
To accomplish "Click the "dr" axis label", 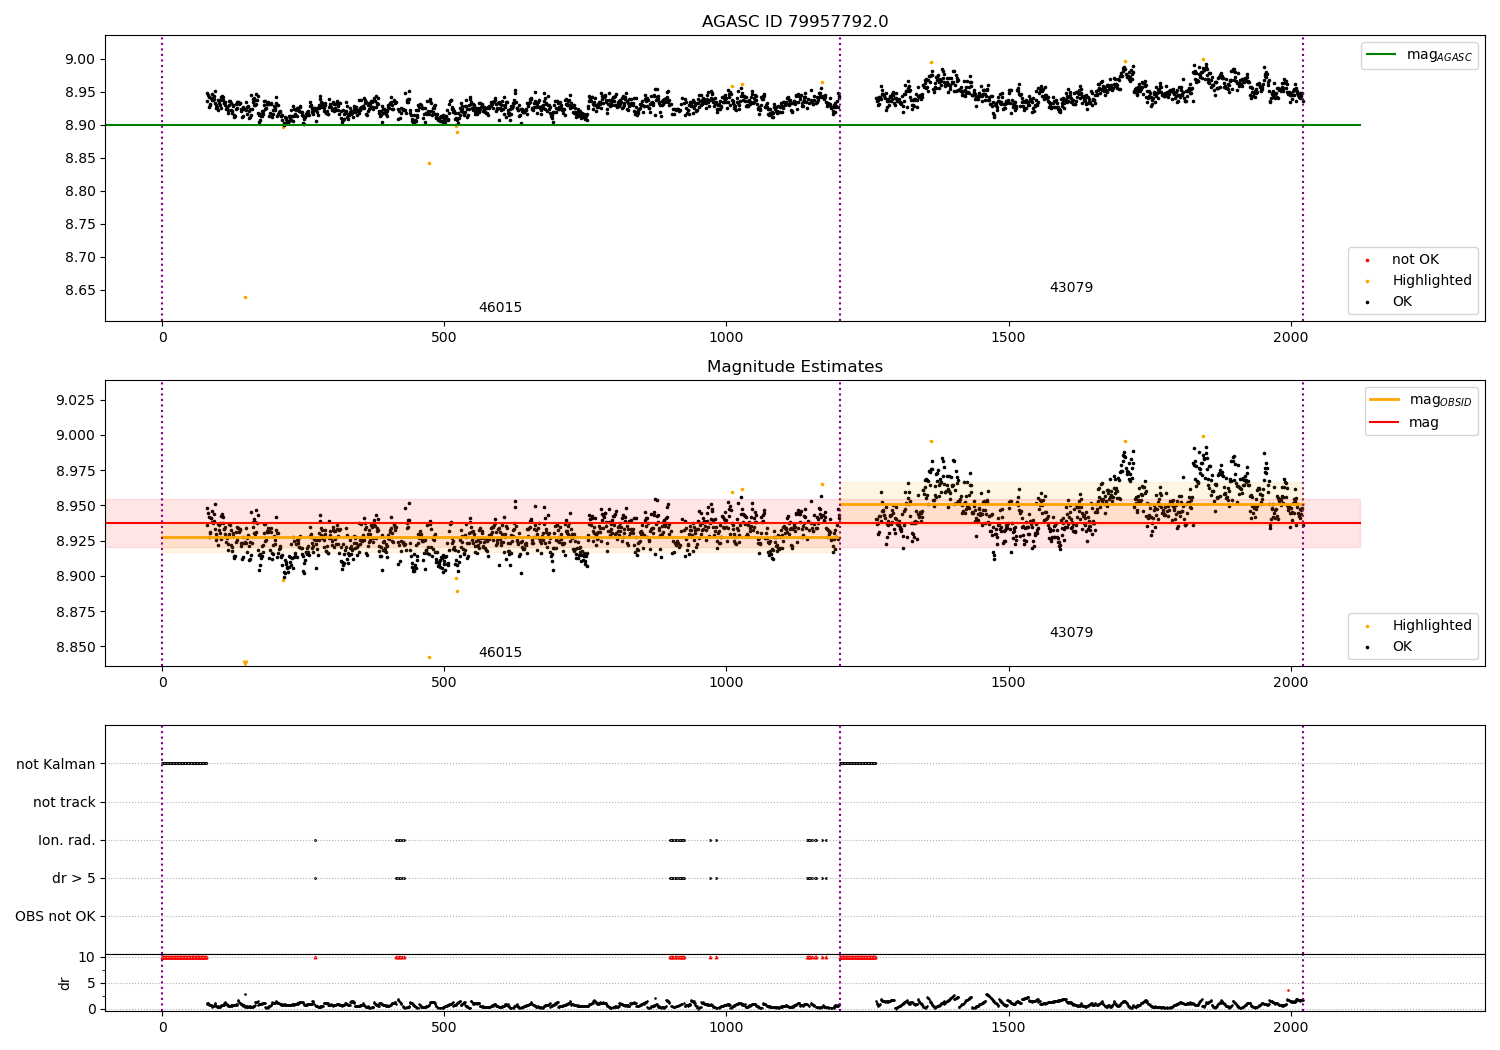I will pyautogui.click(x=65, y=983).
